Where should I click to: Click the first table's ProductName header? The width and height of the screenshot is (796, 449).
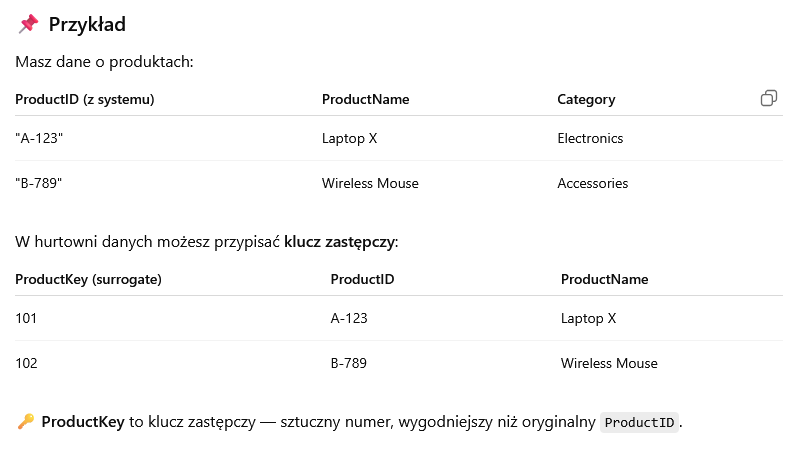pyautogui.click(x=366, y=99)
